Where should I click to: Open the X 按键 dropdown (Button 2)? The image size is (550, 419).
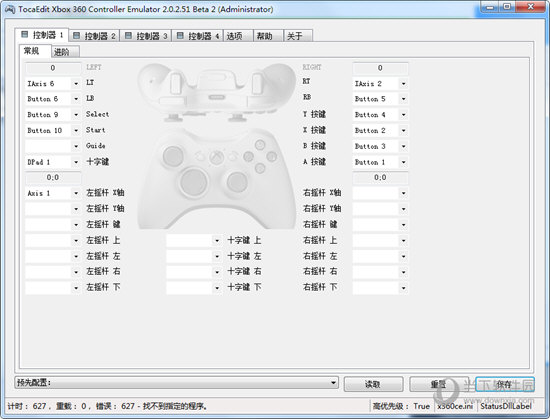click(380, 130)
